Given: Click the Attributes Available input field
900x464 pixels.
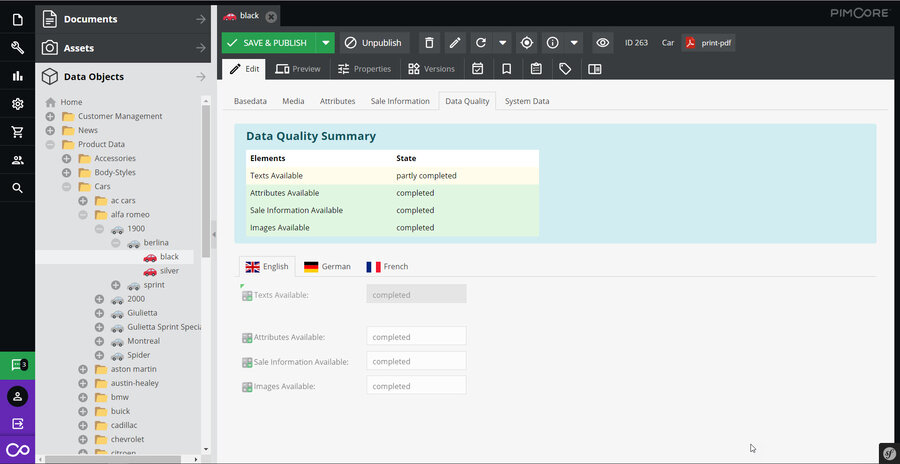Looking at the screenshot, I should 416,337.
